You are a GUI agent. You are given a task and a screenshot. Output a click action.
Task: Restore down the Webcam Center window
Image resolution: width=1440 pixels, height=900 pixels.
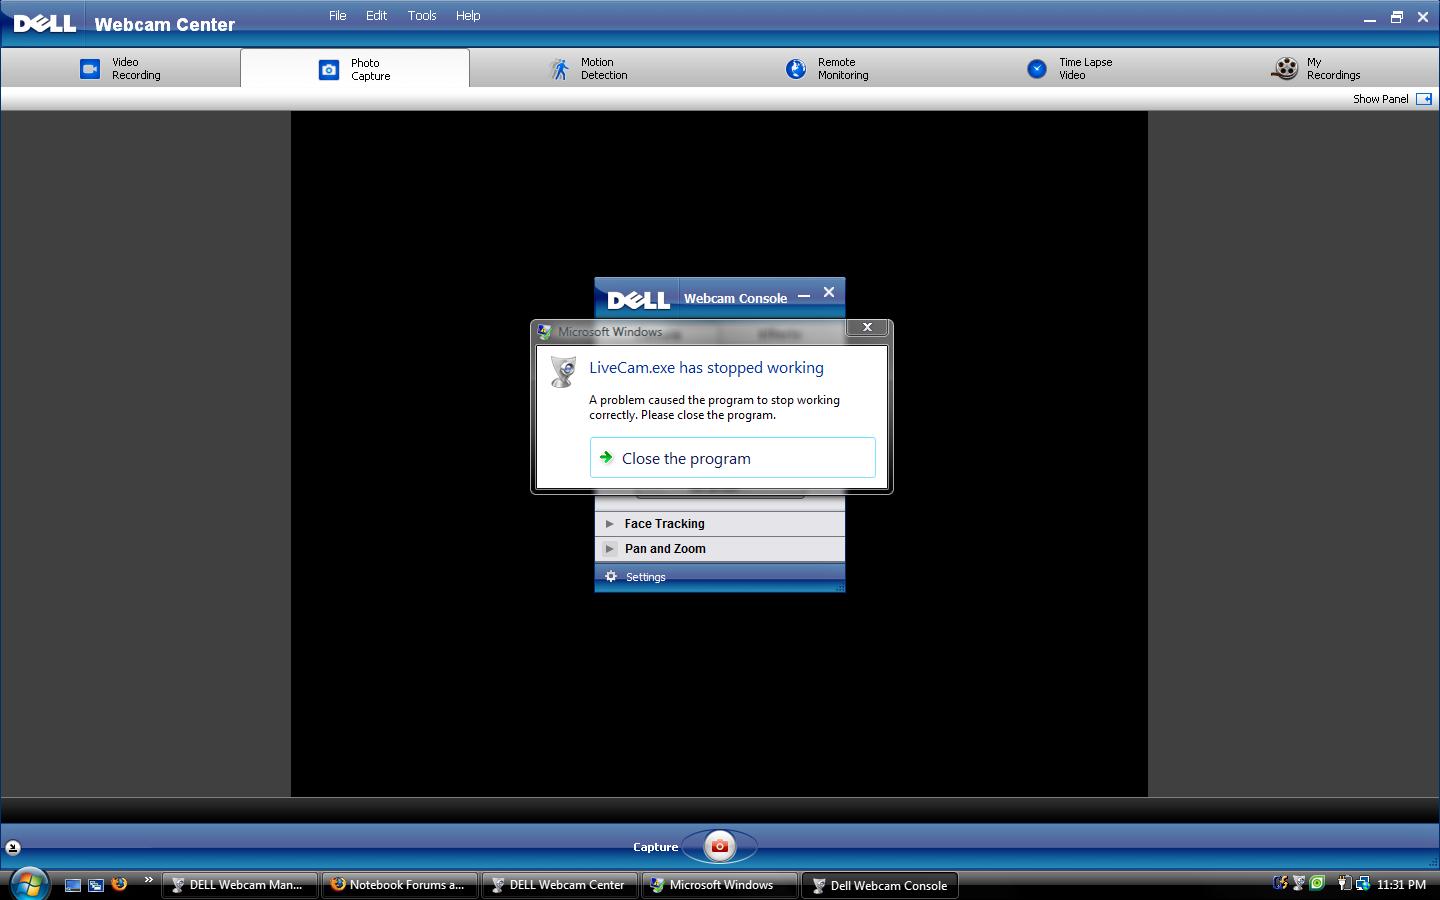click(x=1397, y=17)
